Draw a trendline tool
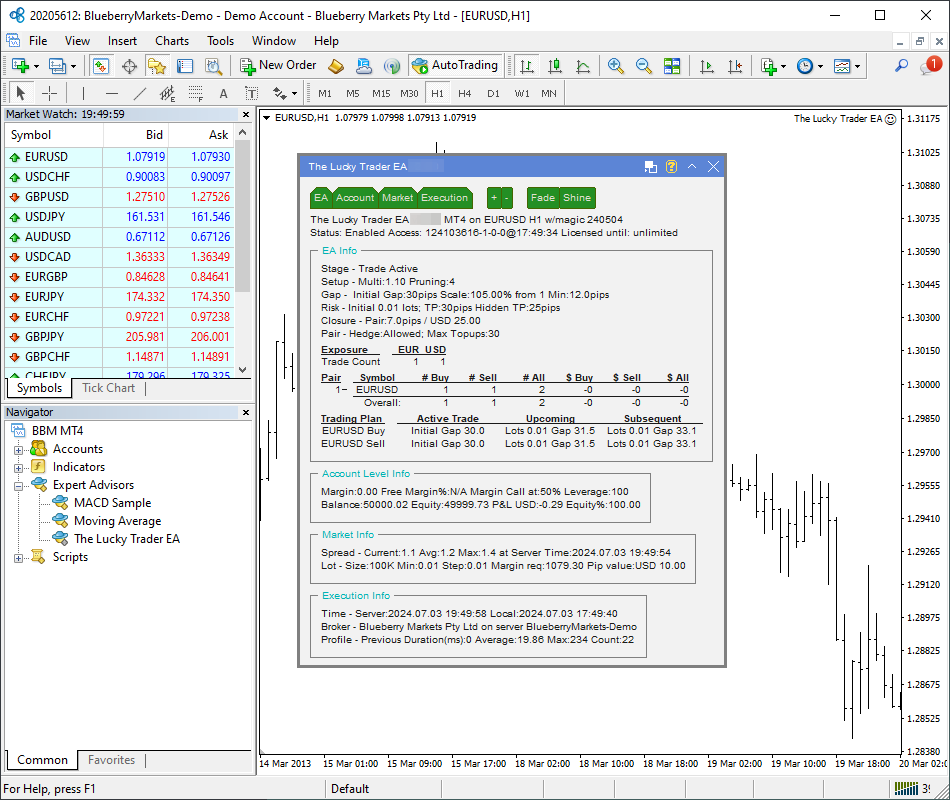 point(139,93)
